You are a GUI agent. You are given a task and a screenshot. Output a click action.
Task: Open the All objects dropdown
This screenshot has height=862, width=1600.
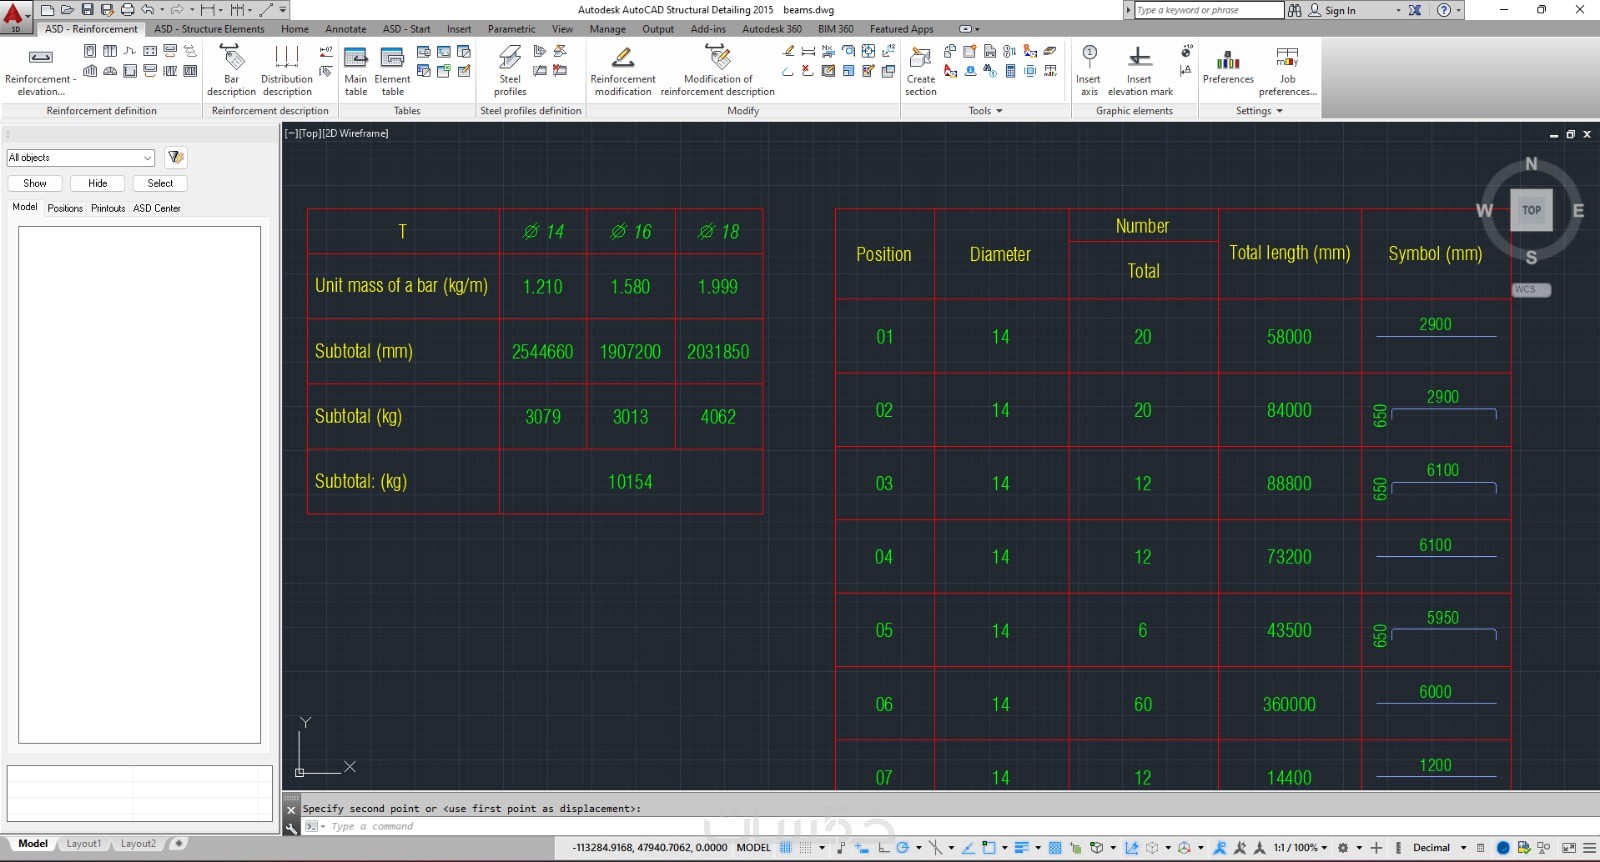point(81,158)
